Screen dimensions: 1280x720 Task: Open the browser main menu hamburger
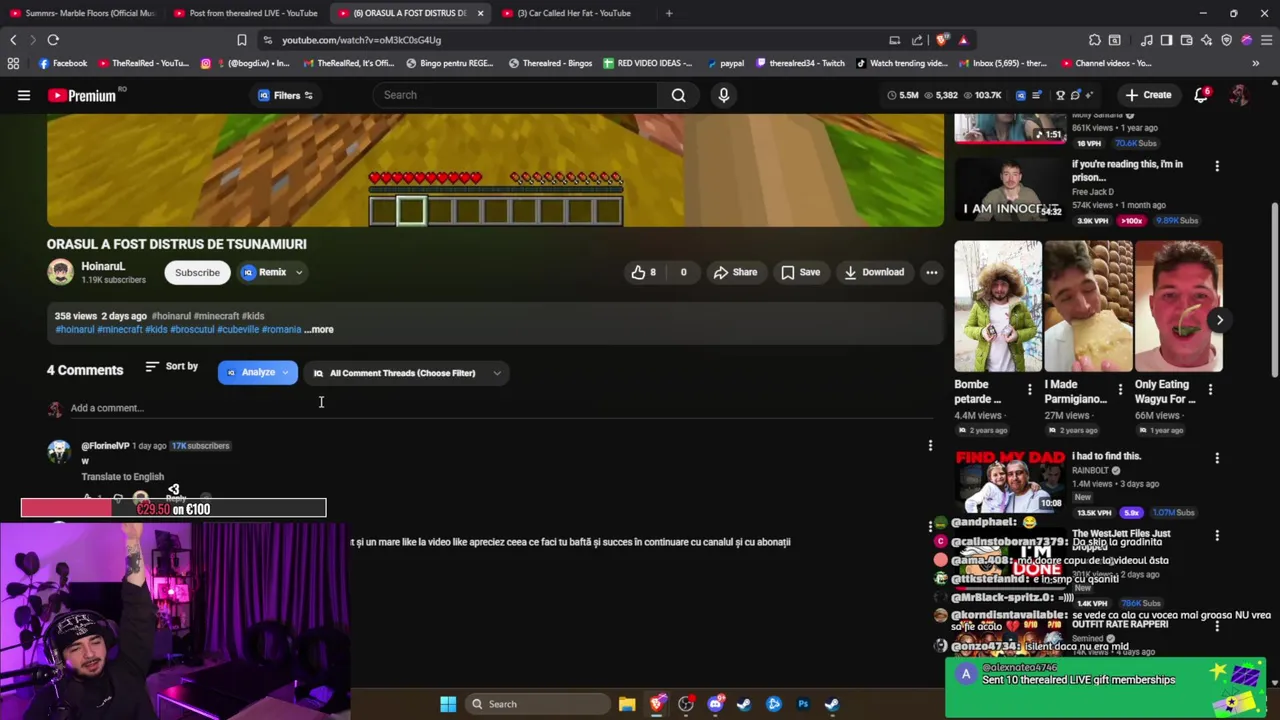point(1266,40)
